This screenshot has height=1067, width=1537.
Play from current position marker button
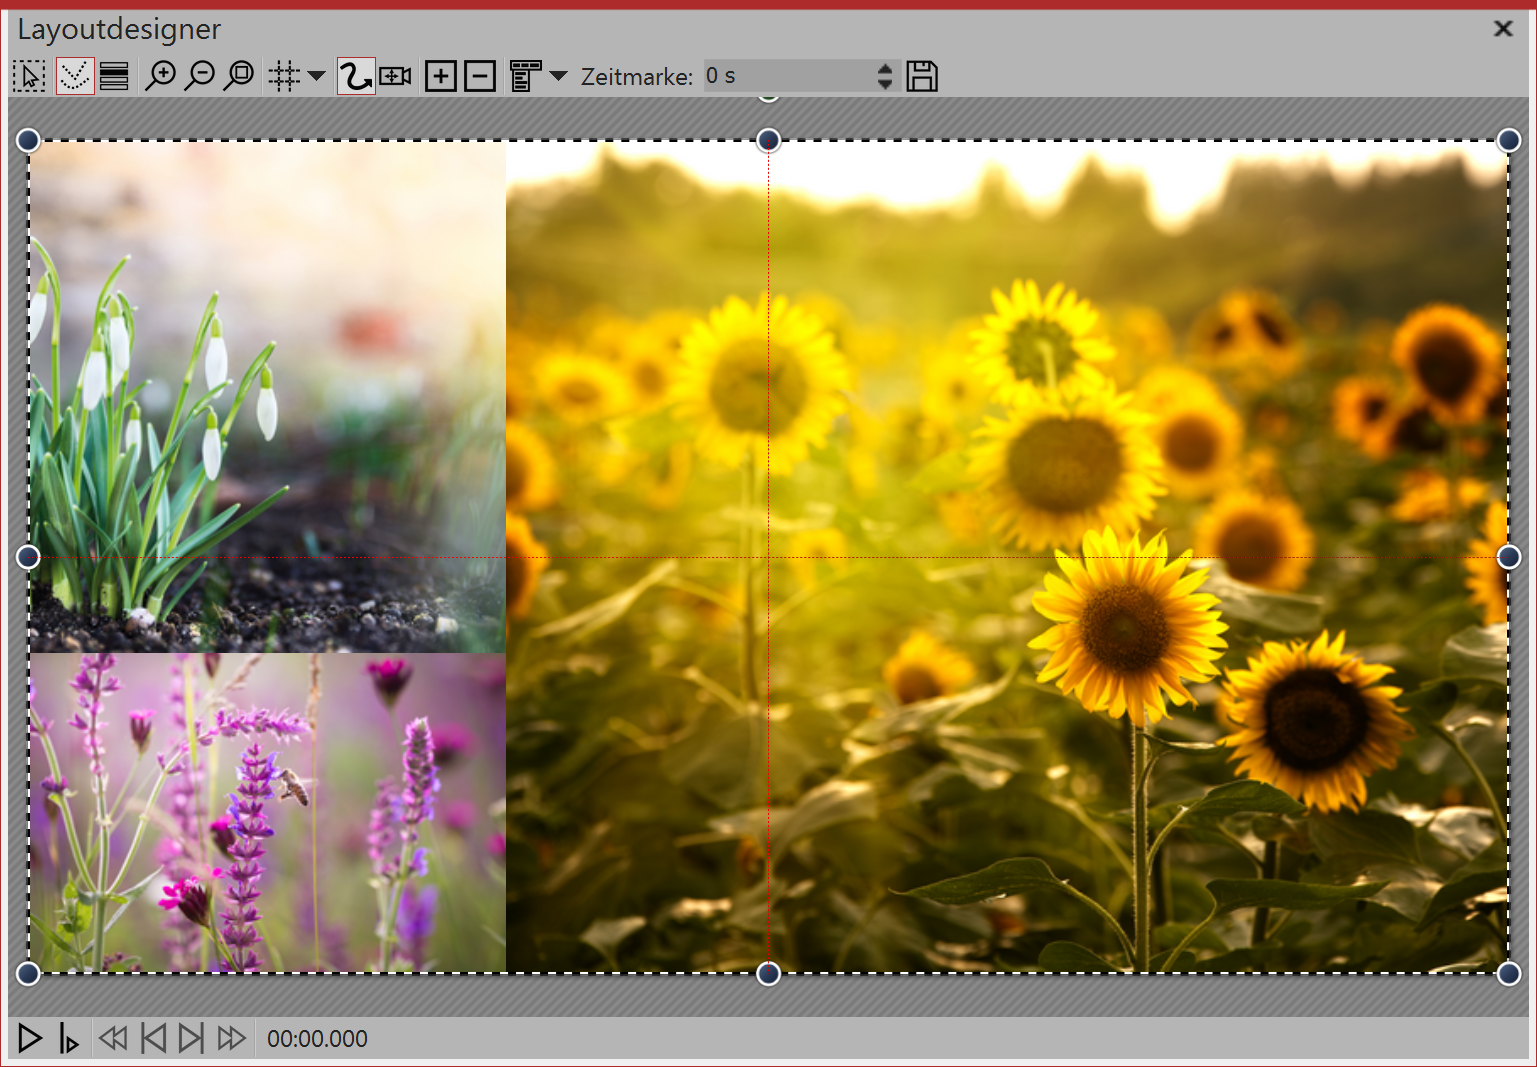[x=68, y=1039]
